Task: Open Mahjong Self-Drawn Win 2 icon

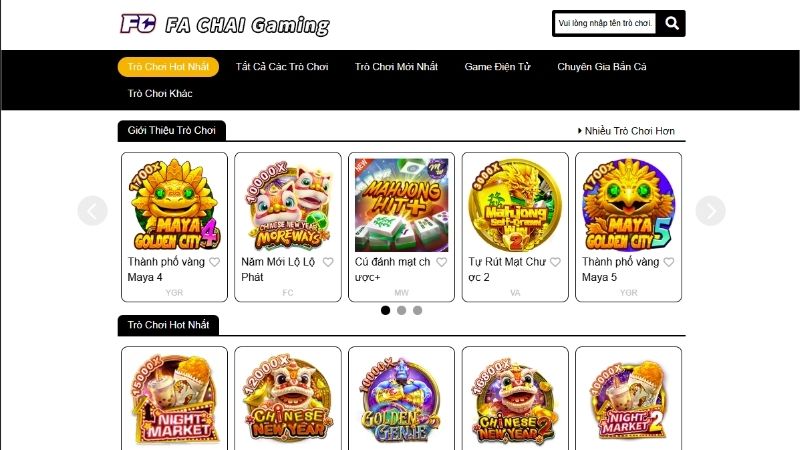Action: tap(515, 205)
